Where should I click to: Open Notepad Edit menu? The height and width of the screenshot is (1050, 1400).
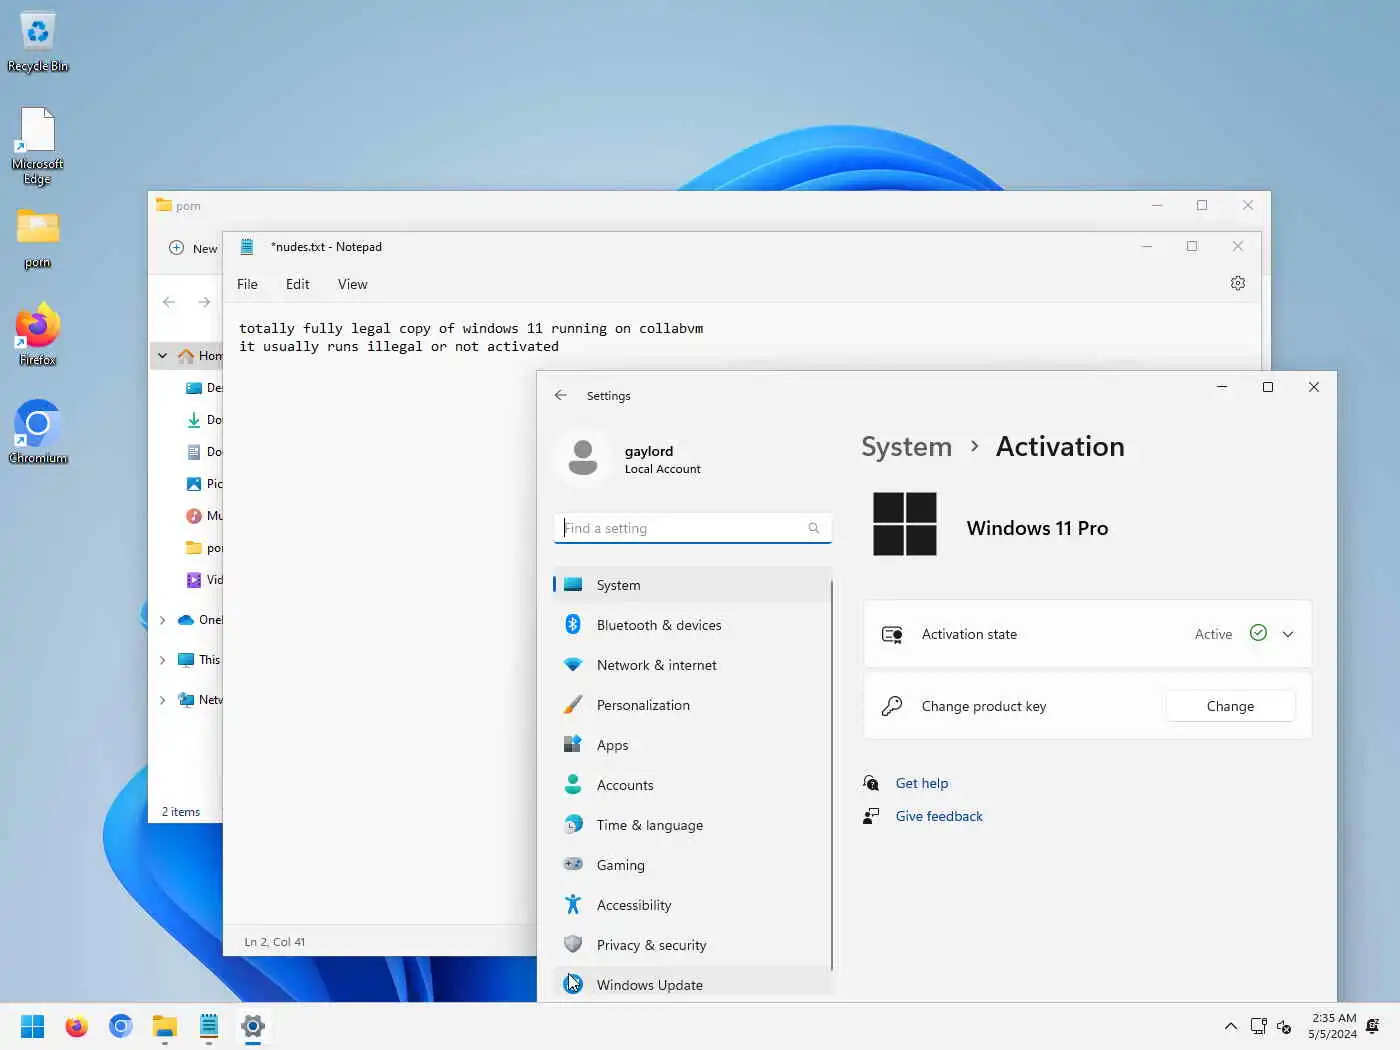(x=297, y=284)
